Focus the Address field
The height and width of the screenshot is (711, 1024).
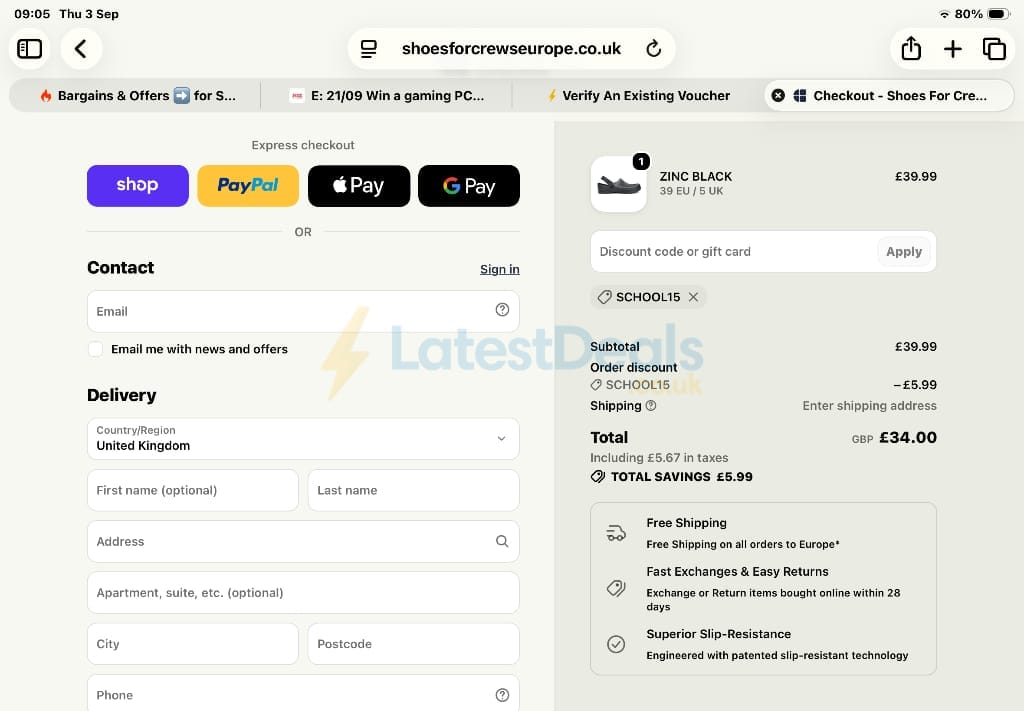(x=303, y=541)
